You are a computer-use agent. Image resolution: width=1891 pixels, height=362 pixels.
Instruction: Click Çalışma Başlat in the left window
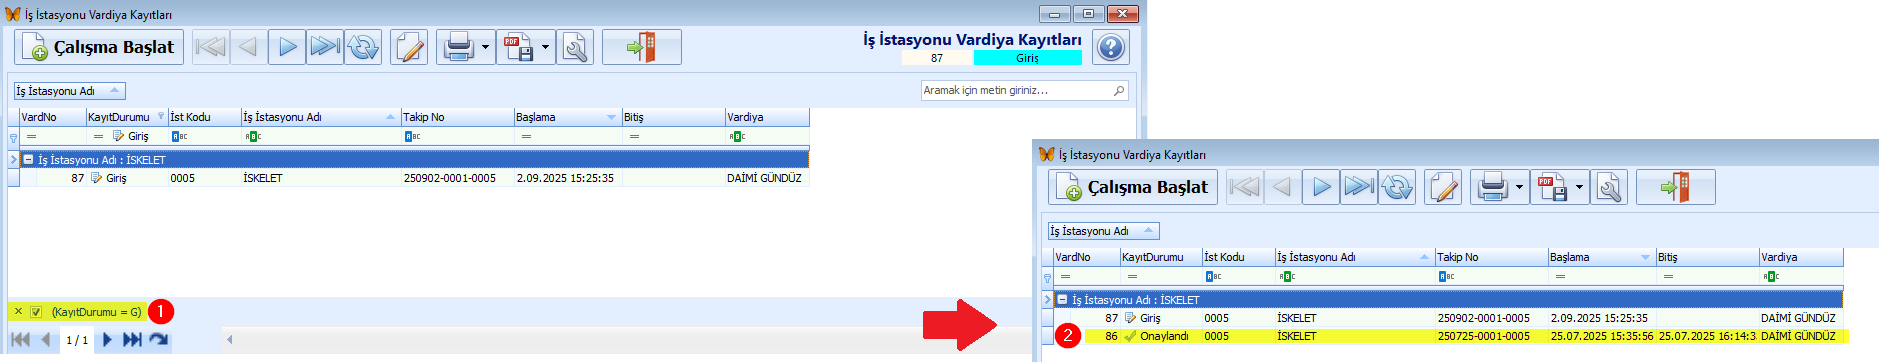click(99, 47)
